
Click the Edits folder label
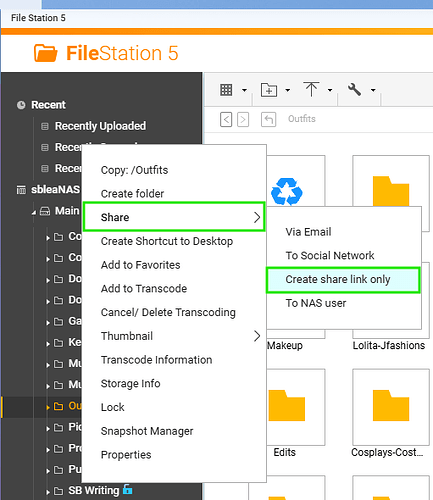(x=284, y=452)
